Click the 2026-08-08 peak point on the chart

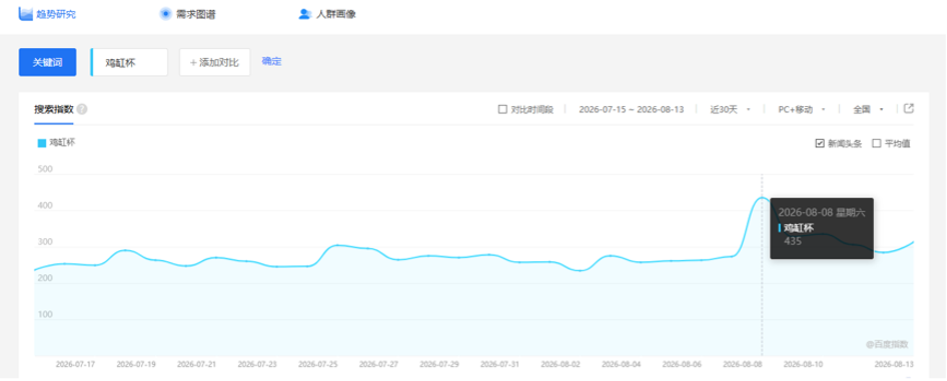[x=762, y=197]
